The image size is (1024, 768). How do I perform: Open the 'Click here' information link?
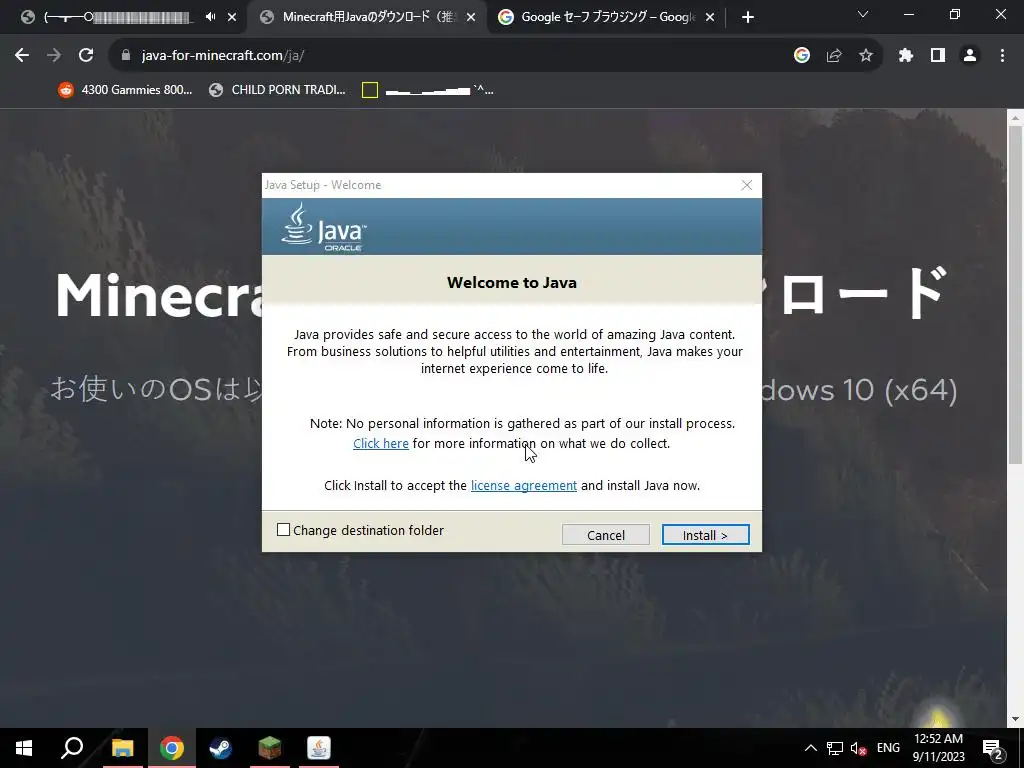[x=381, y=443]
